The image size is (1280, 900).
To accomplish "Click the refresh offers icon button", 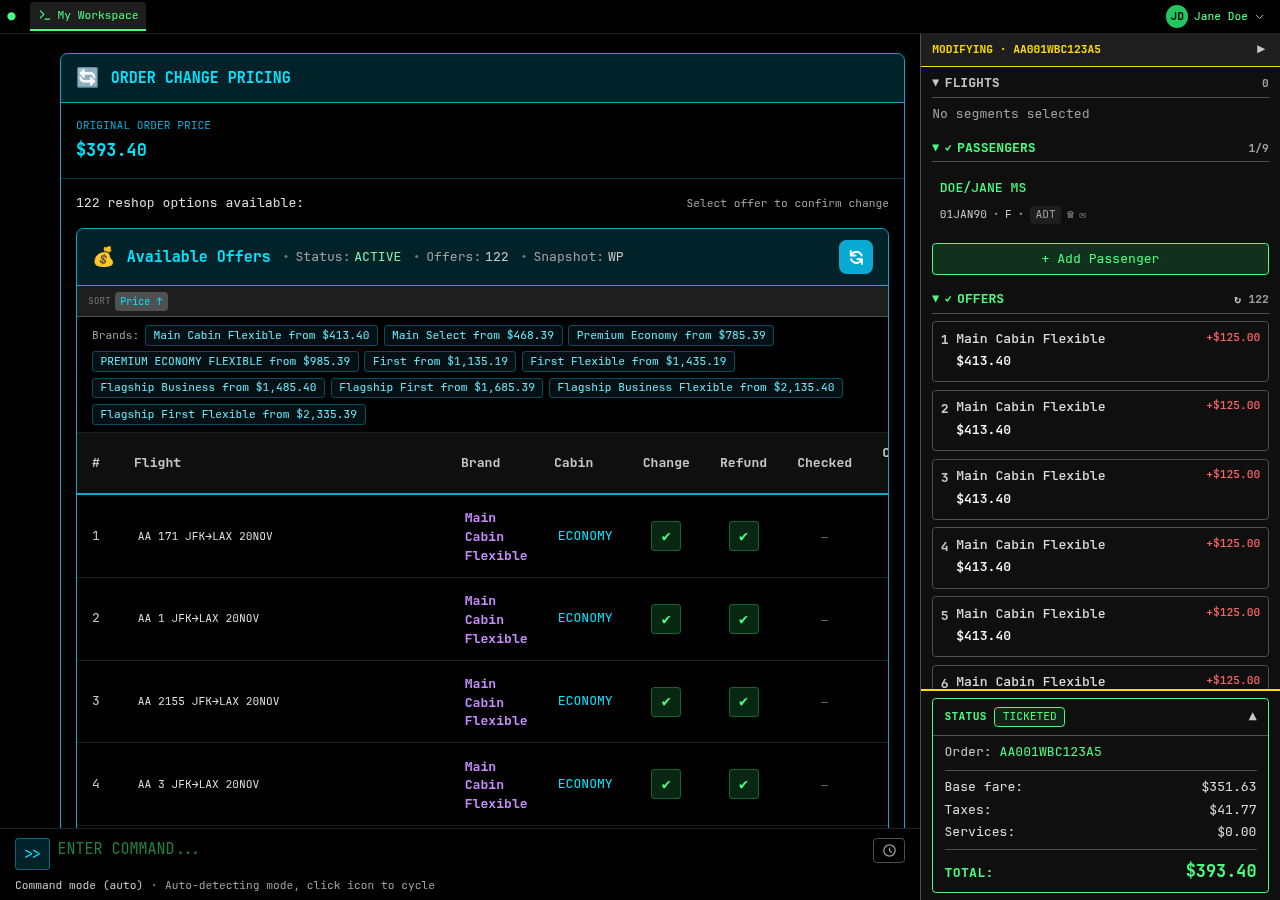I will [856, 257].
